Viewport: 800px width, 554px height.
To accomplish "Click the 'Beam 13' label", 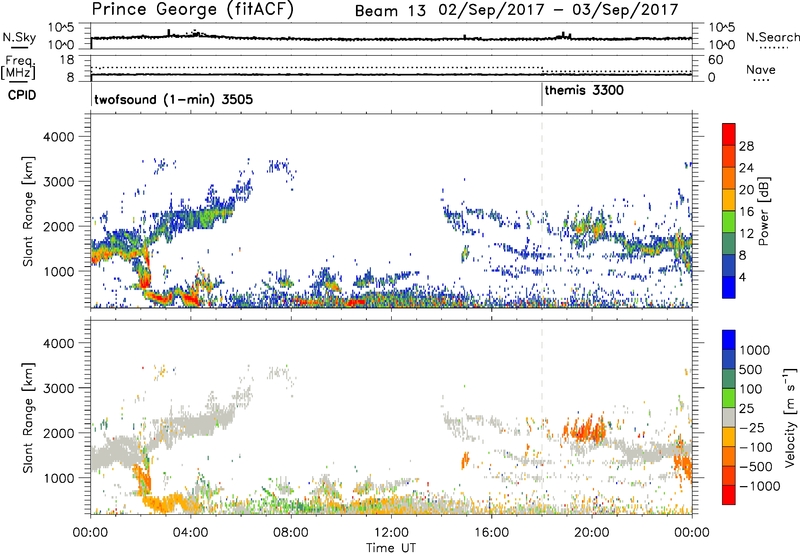I will pyautogui.click(x=390, y=11).
